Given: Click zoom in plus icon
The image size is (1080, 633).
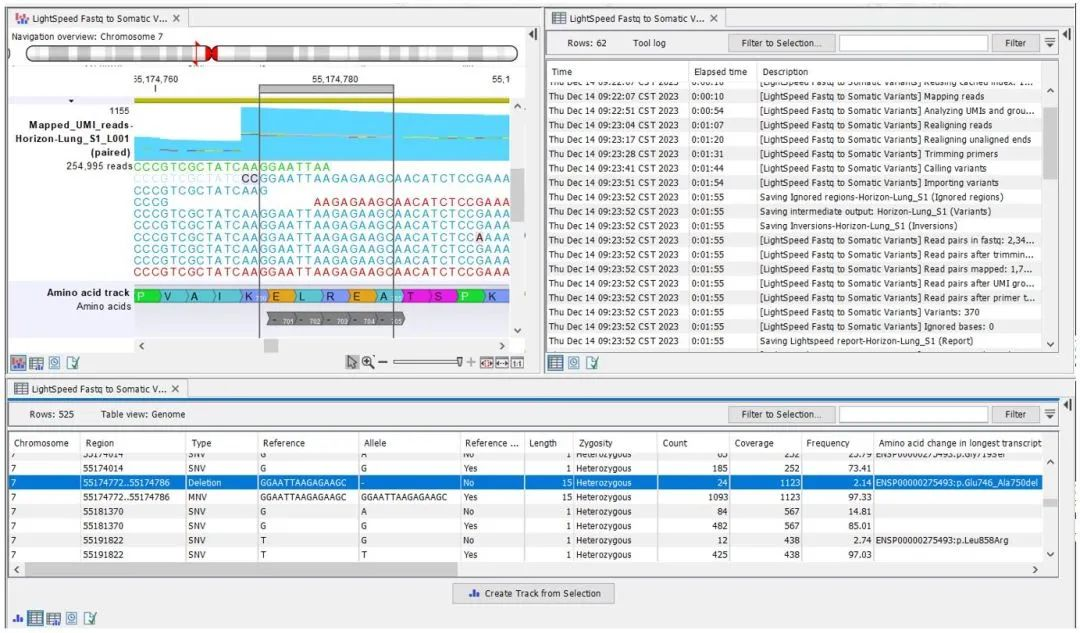Looking at the screenshot, I should (471, 362).
